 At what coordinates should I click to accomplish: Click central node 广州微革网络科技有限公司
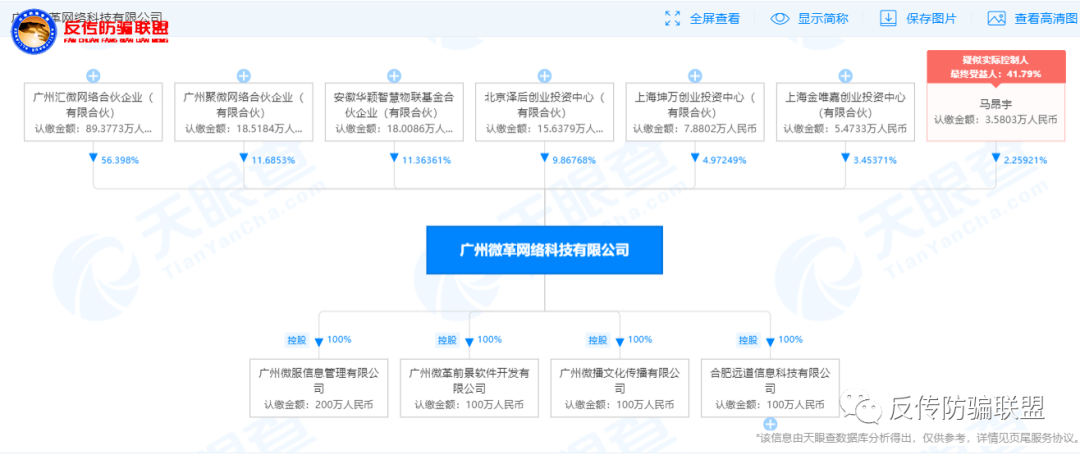click(544, 251)
